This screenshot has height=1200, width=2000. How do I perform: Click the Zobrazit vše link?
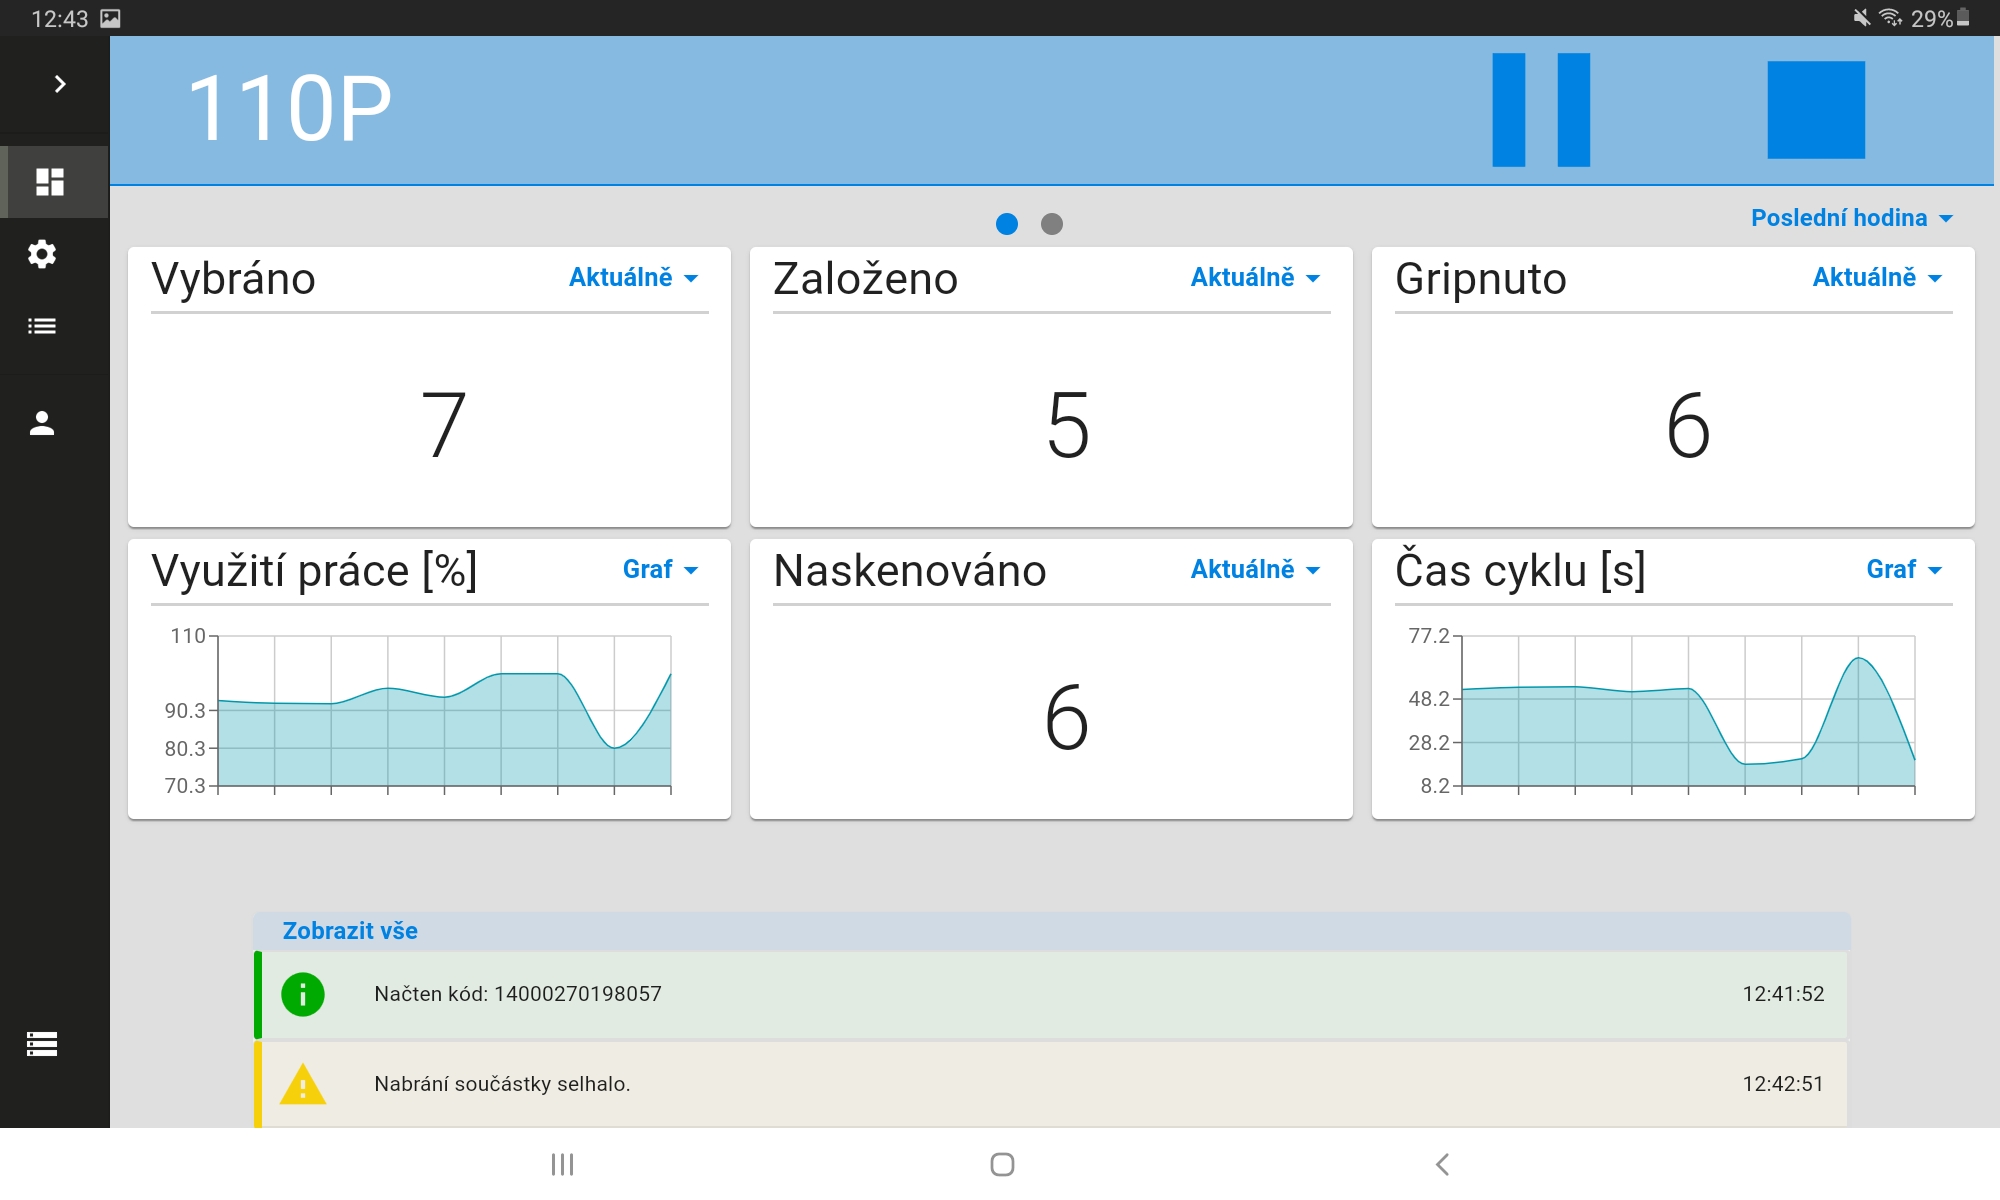[x=350, y=931]
